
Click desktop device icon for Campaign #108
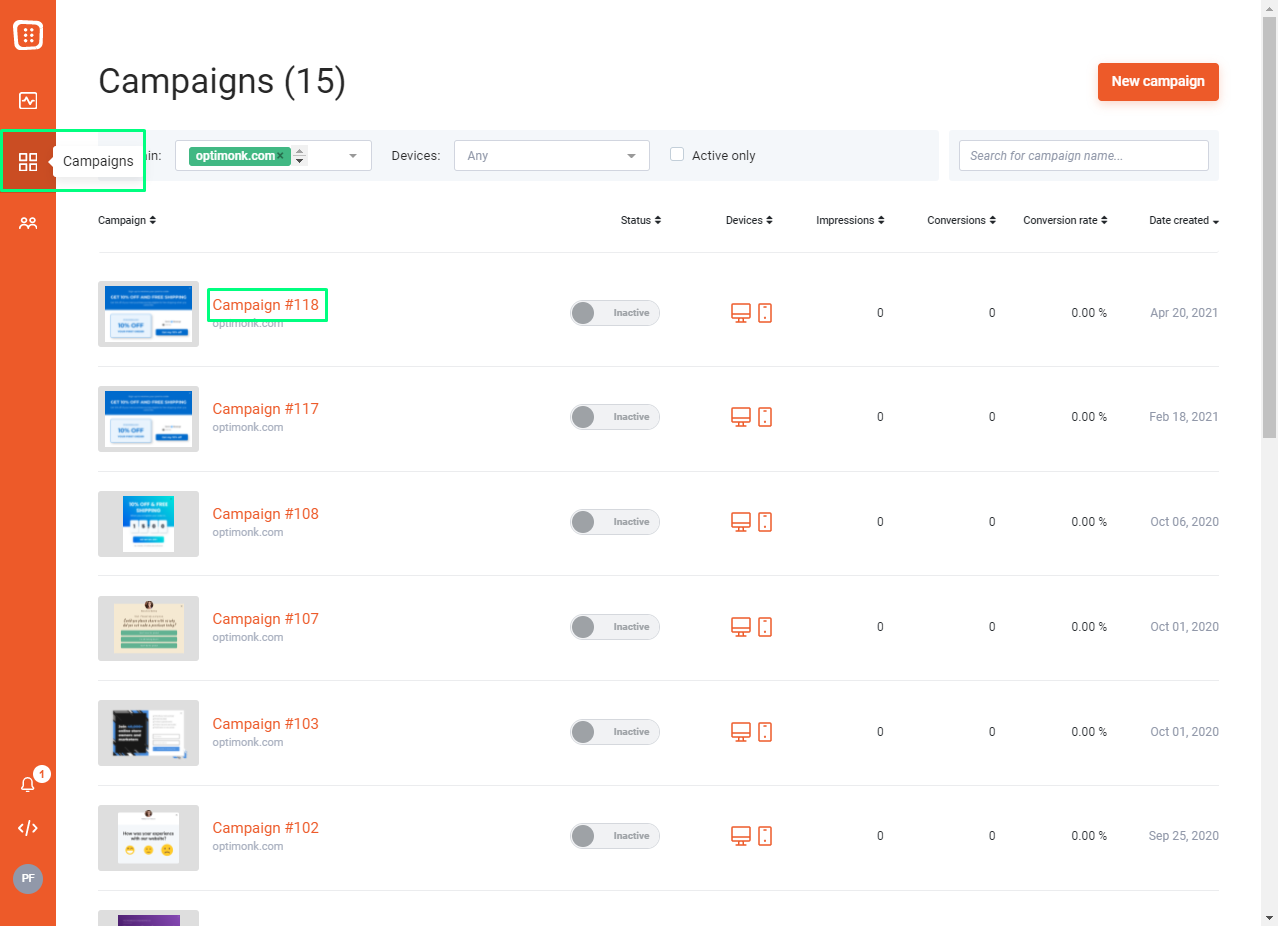click(x=741, y=522)
